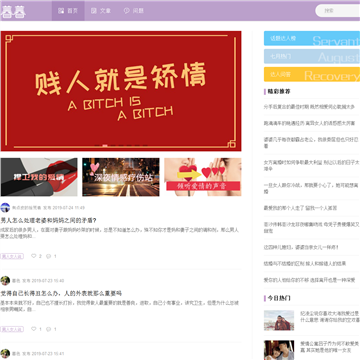Open the second post author's green avatar
The height and width of the screenshot is (360, 360).
click(x=5, y=281)
